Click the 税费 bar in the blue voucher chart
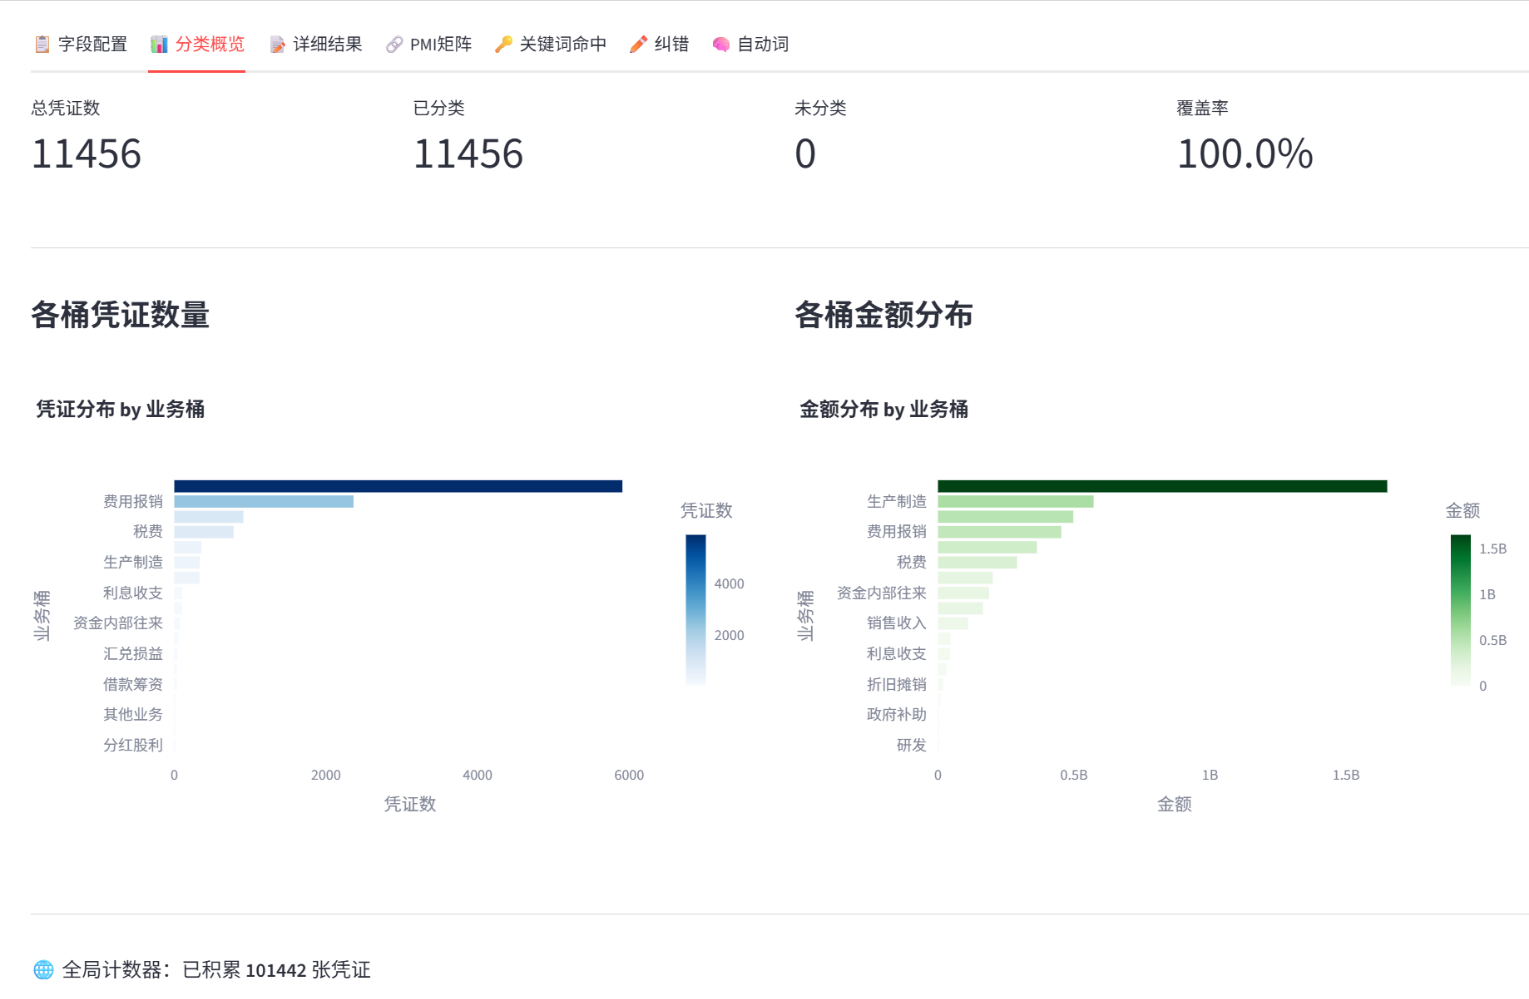1529x999 pixels. (x=204, y=532)
